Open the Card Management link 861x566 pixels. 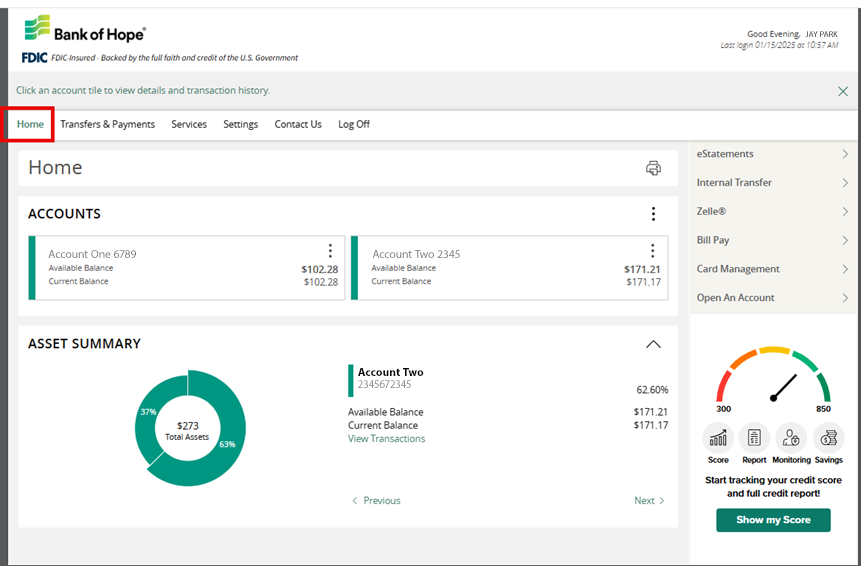click(x=738, y=269)
